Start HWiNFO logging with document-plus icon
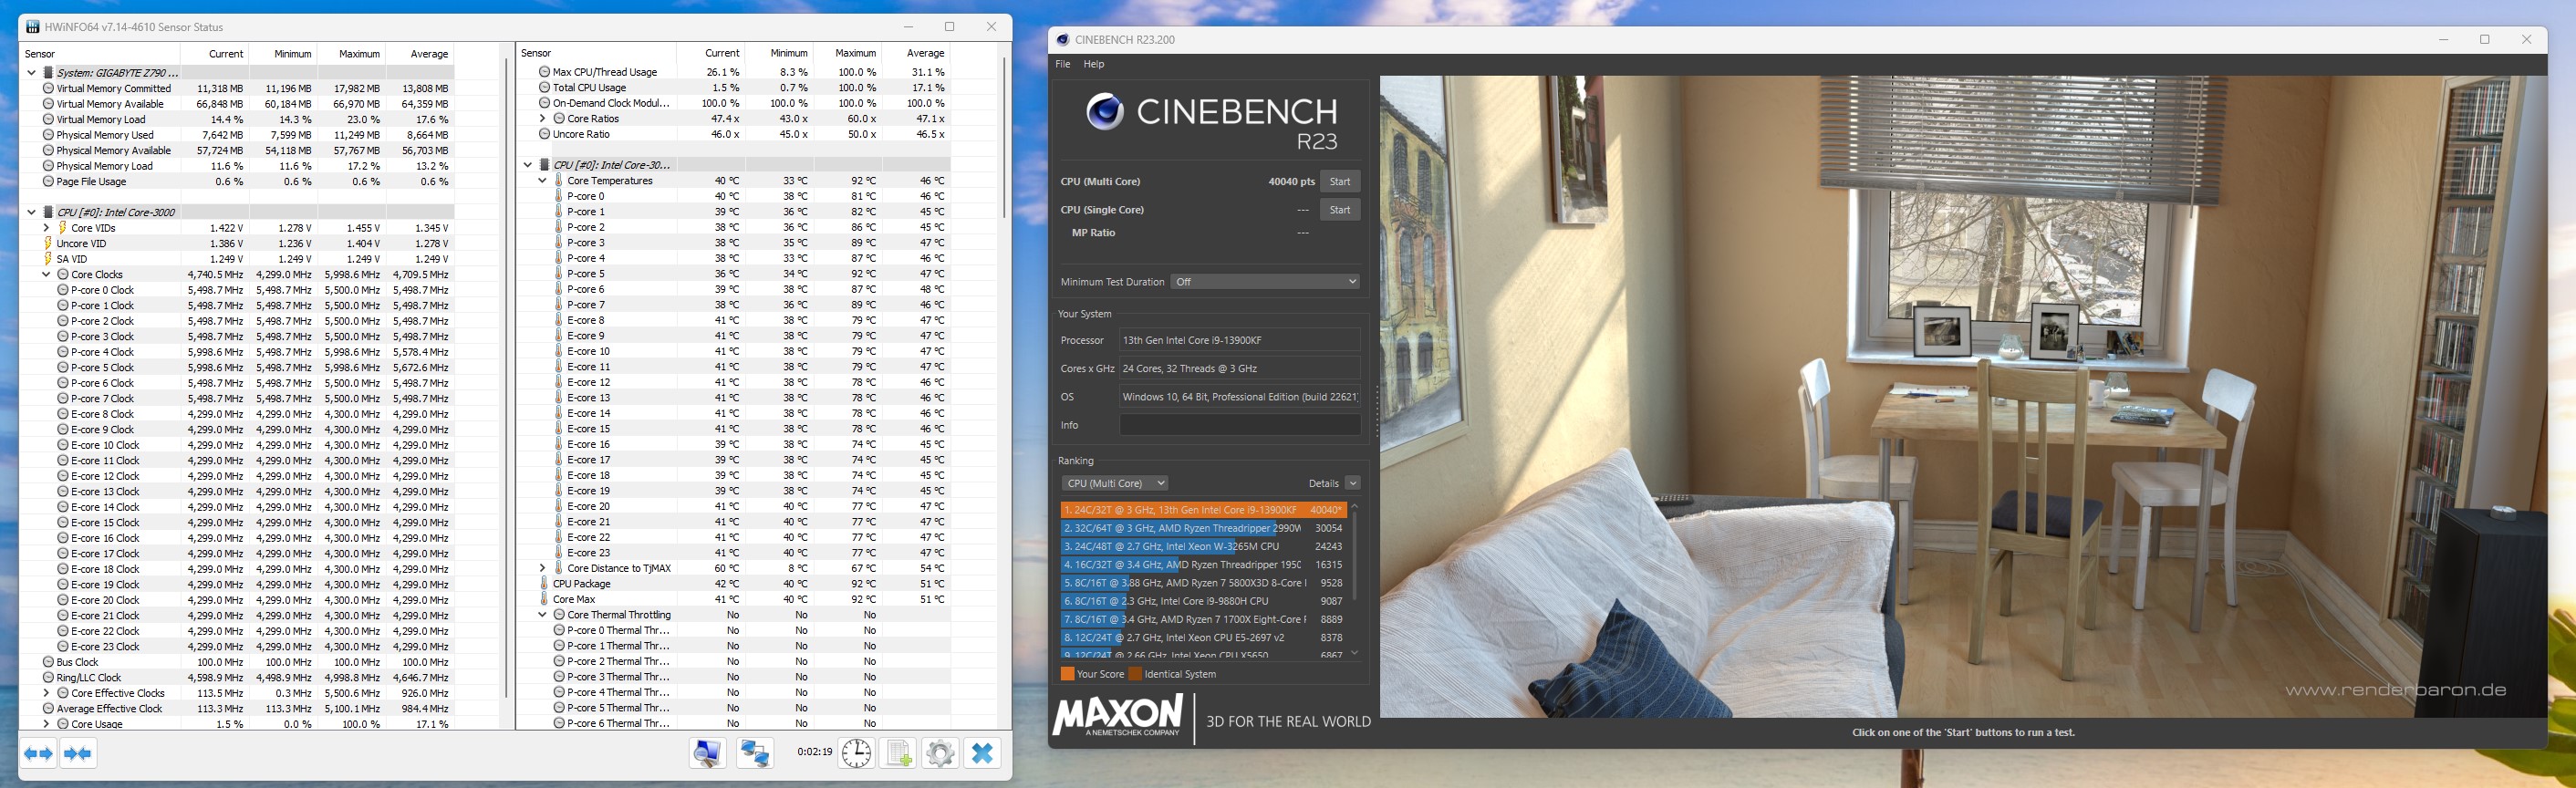The width and height of the screenshot is (2576, 788). pyautogui.click(x=898, y=753)
